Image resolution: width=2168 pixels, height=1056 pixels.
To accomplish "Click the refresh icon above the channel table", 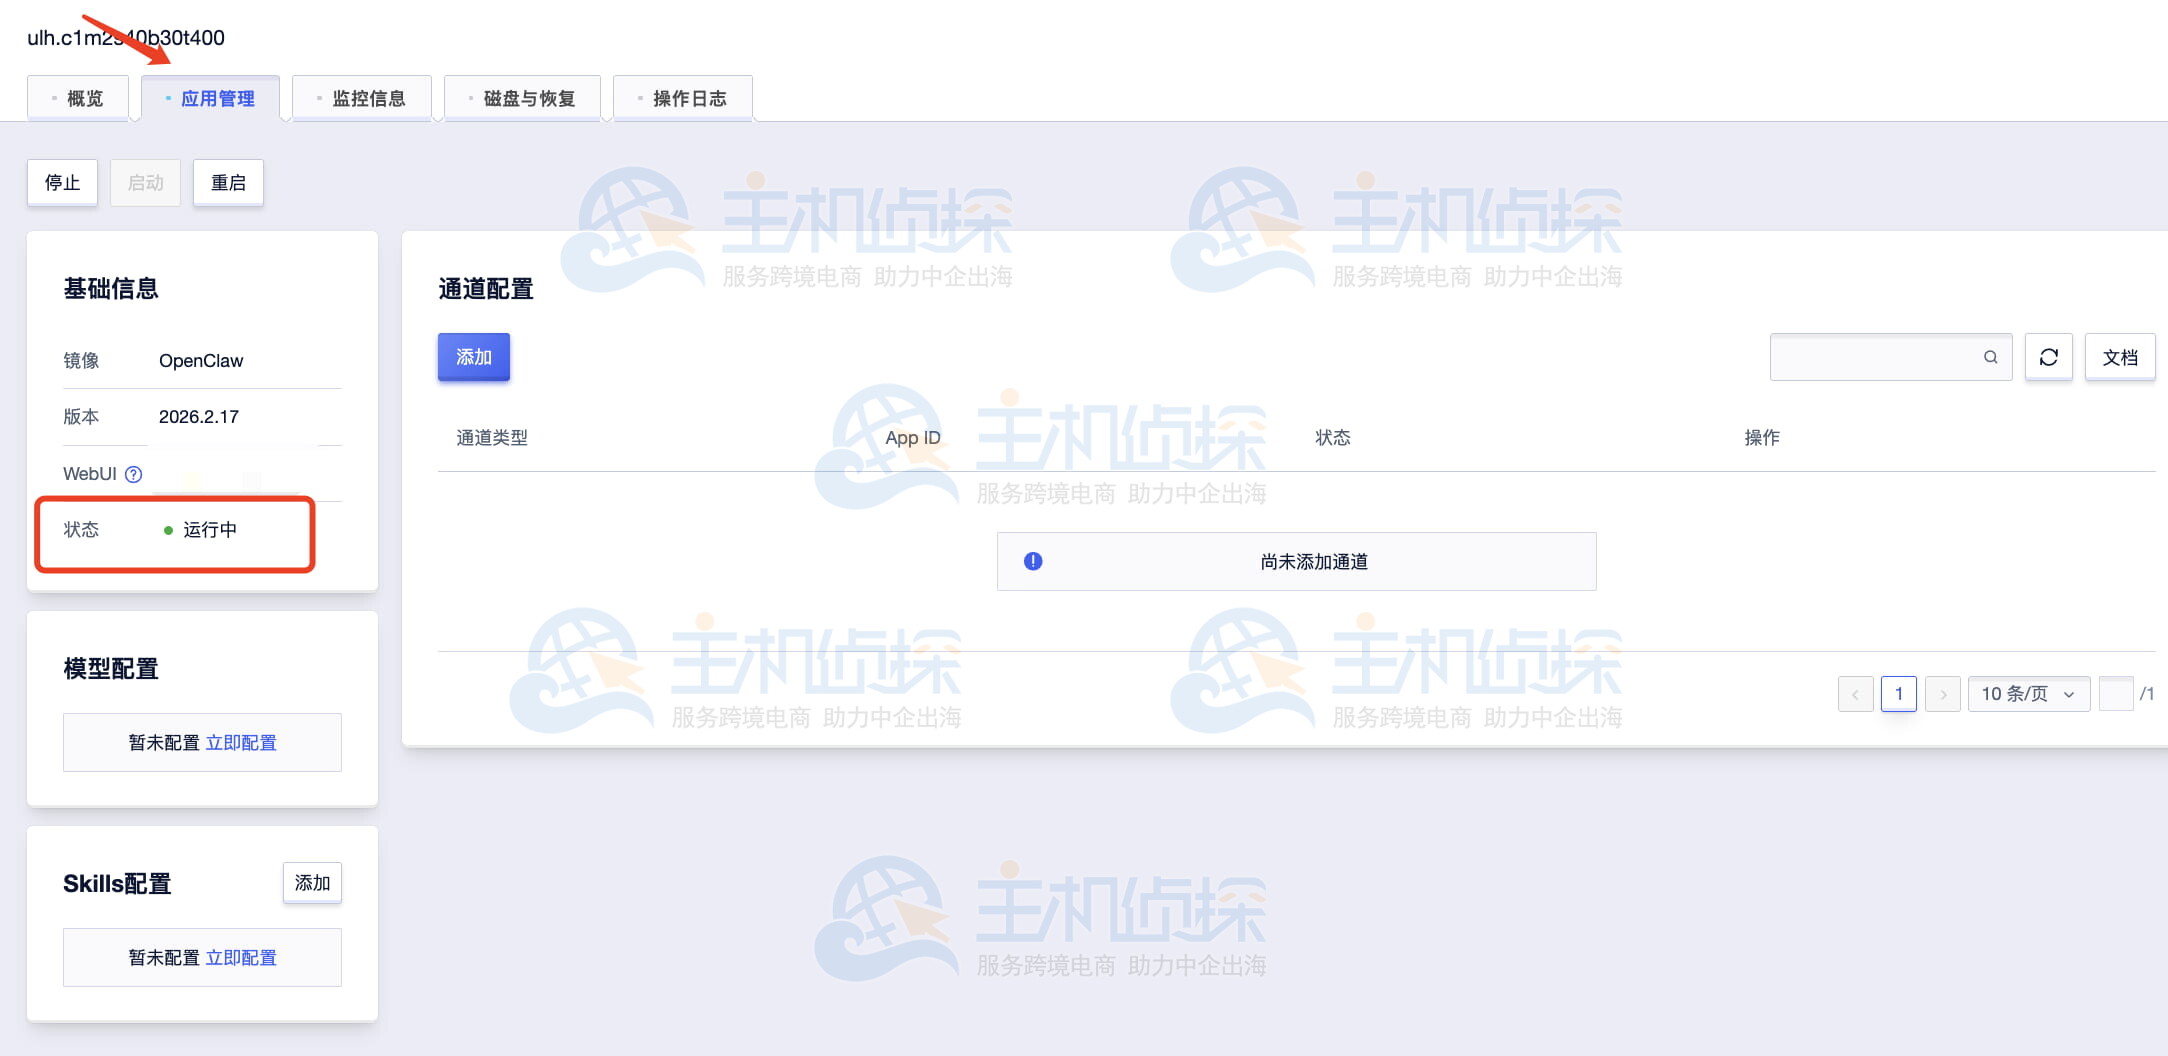I will pyautogui.click(x=2048, y=357).
